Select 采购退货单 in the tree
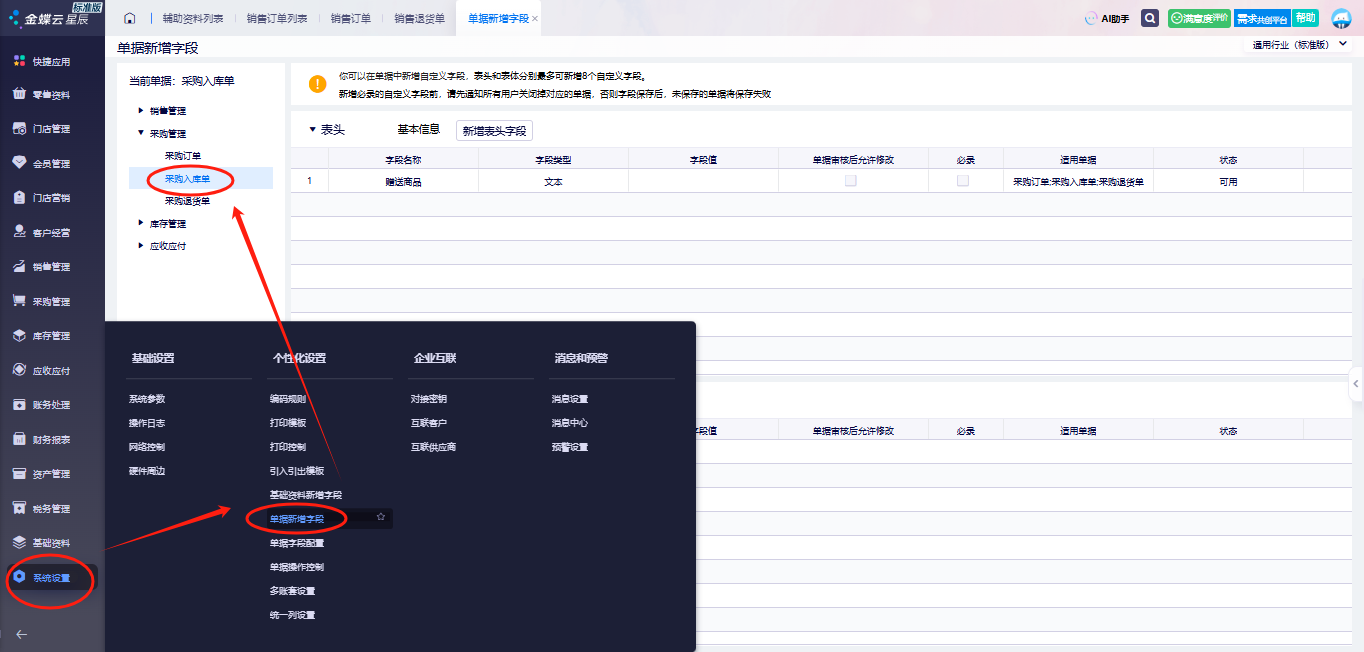Screen dimensions: 1364x652 click(x=187, y=201)
